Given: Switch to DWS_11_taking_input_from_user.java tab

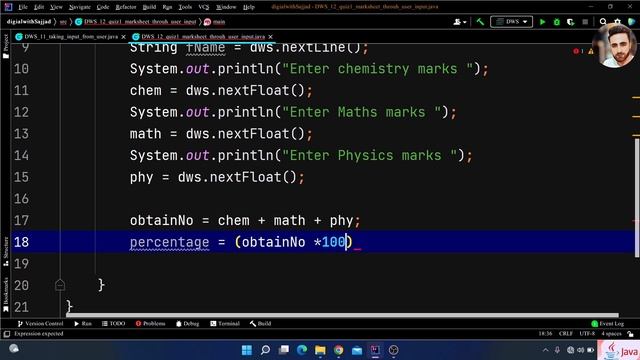Looking at the screenshot, I should point(71,37).
